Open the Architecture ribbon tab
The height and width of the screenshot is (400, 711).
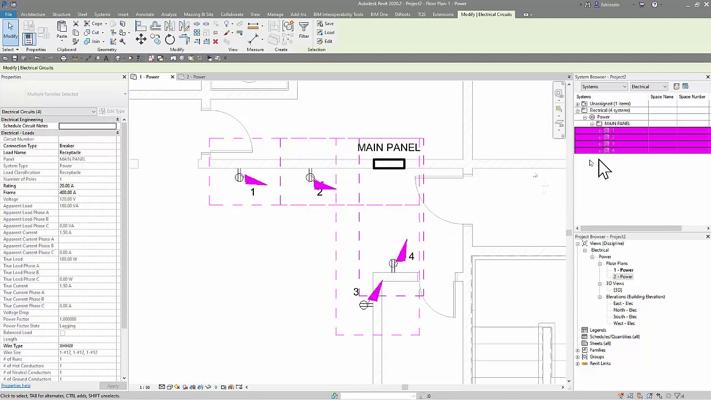33,15
